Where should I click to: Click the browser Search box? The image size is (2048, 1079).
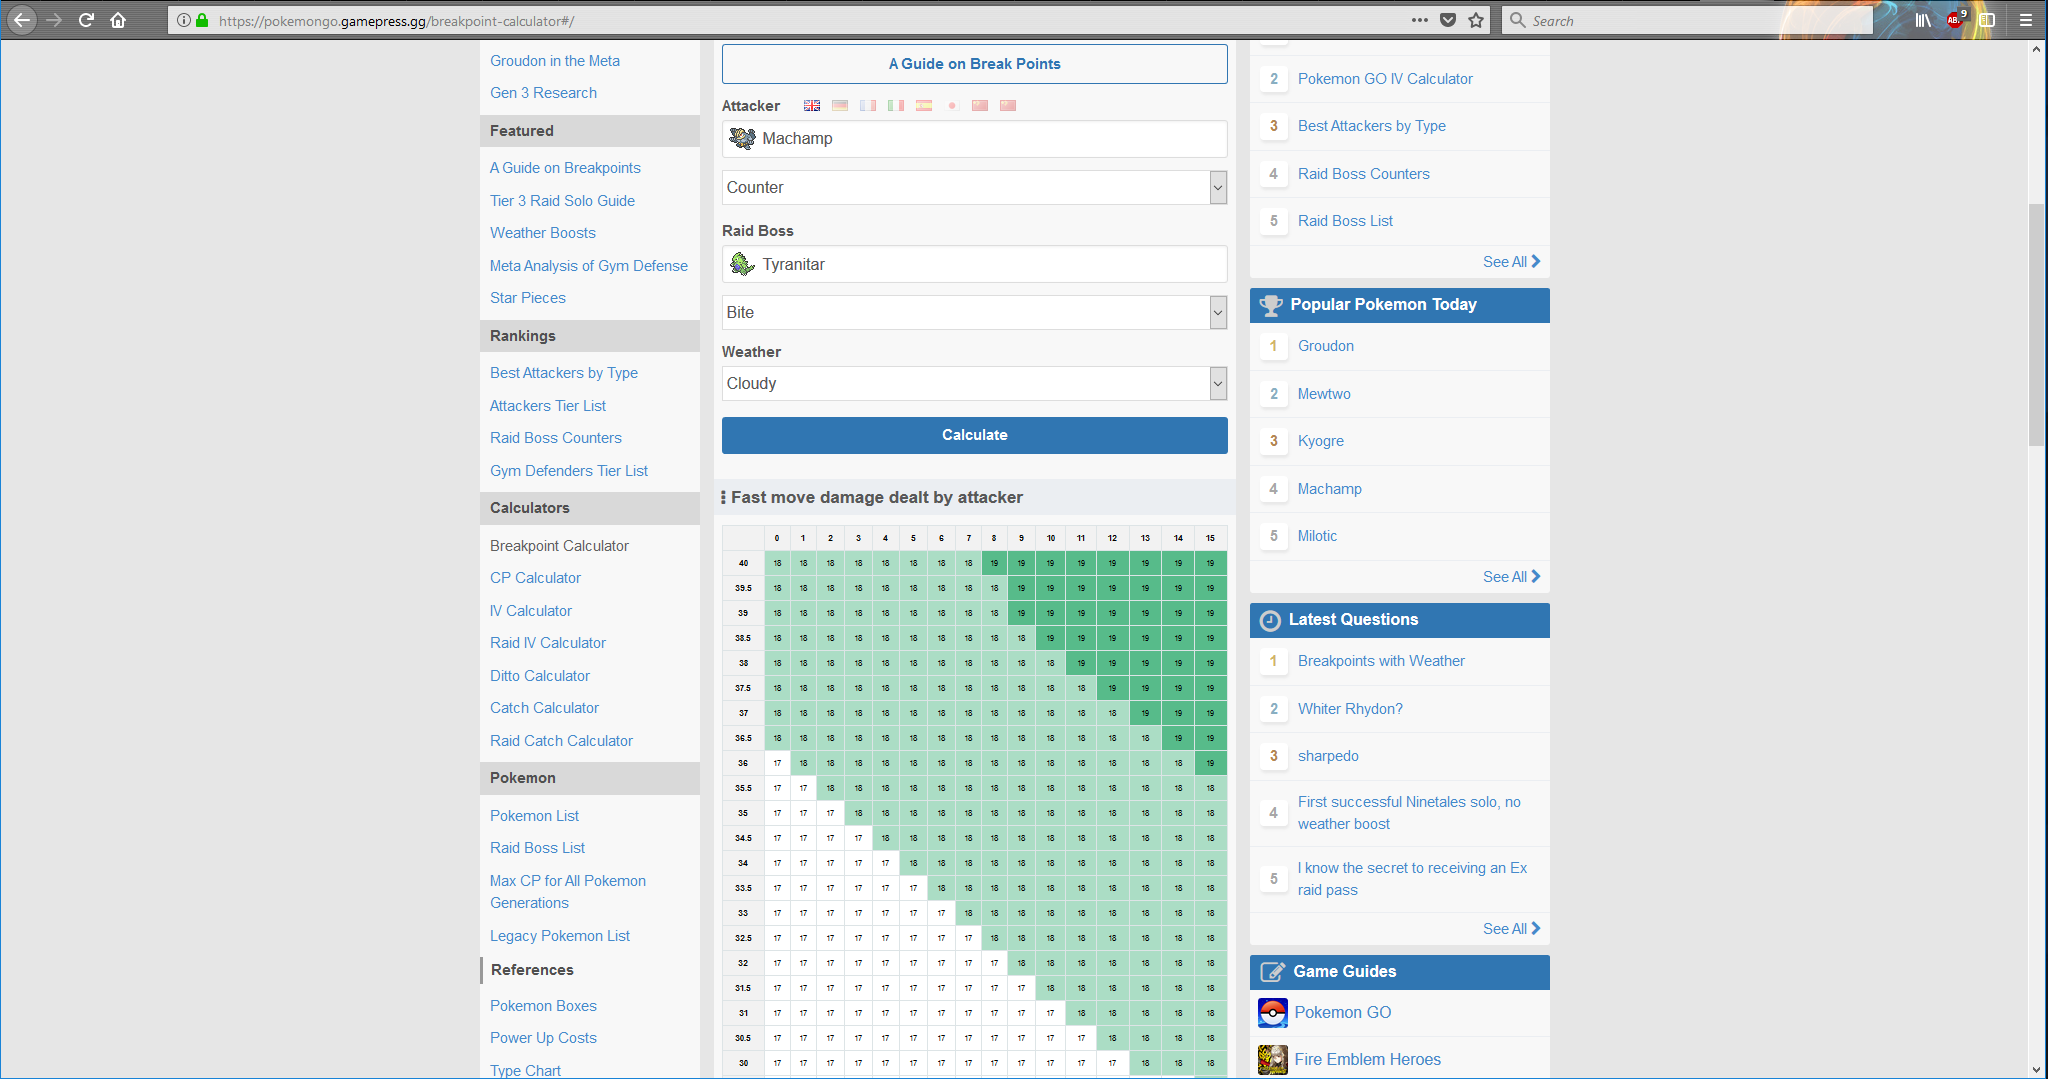tap(1686, 20)
